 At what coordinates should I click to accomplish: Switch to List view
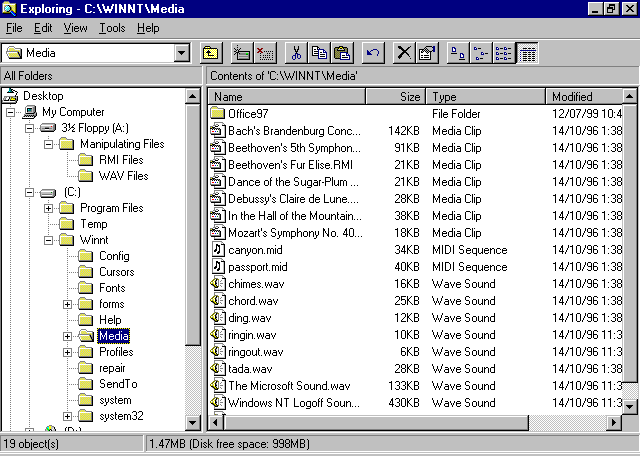(504, 53)
